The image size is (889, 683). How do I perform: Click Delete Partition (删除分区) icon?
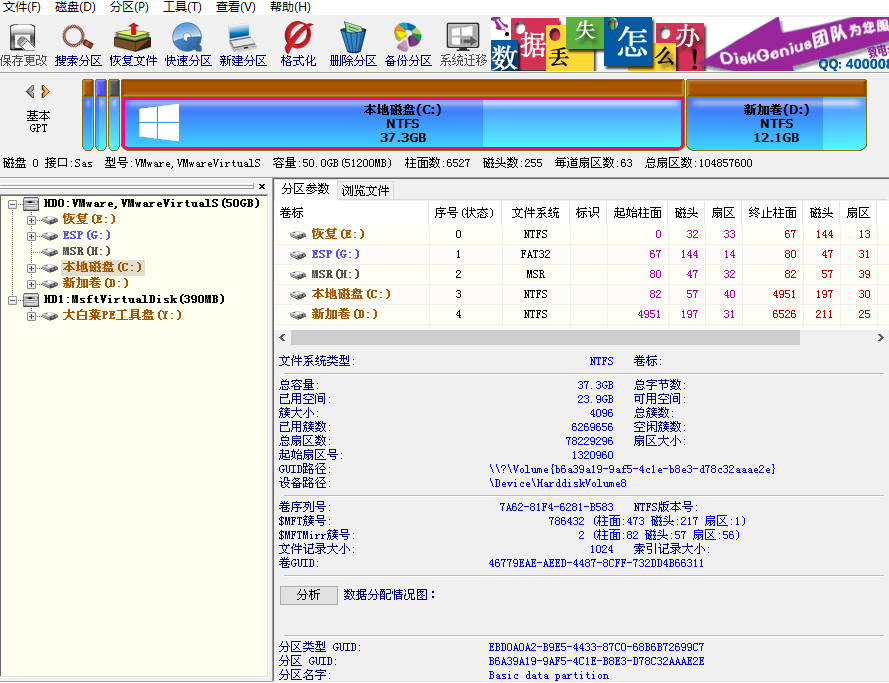click(353, 44)
